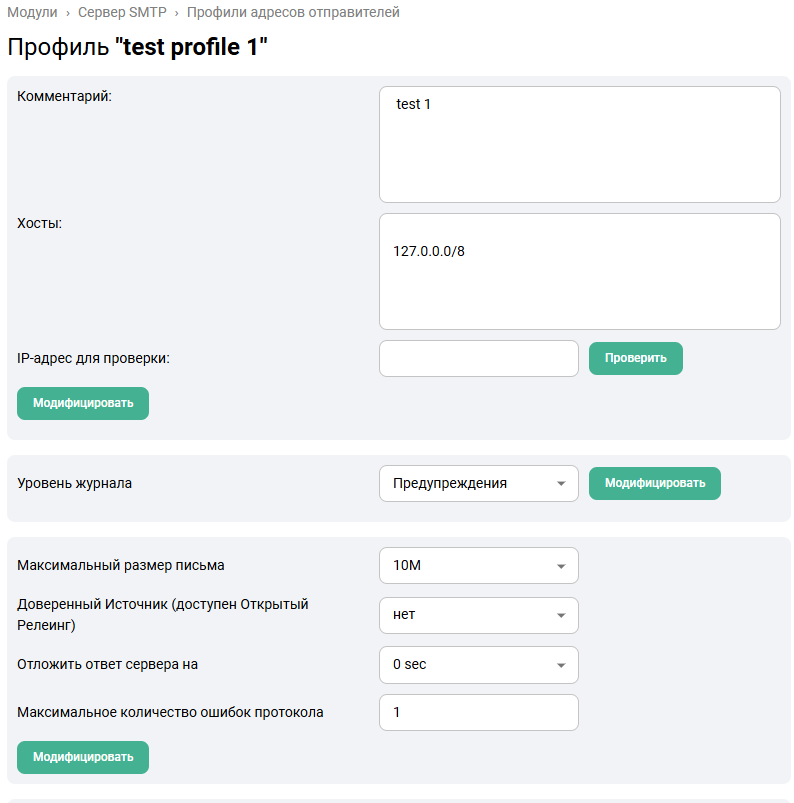
Task: Click Модифицировать beside the Предупреждения dropdown
Action: [x=654, y=483]
